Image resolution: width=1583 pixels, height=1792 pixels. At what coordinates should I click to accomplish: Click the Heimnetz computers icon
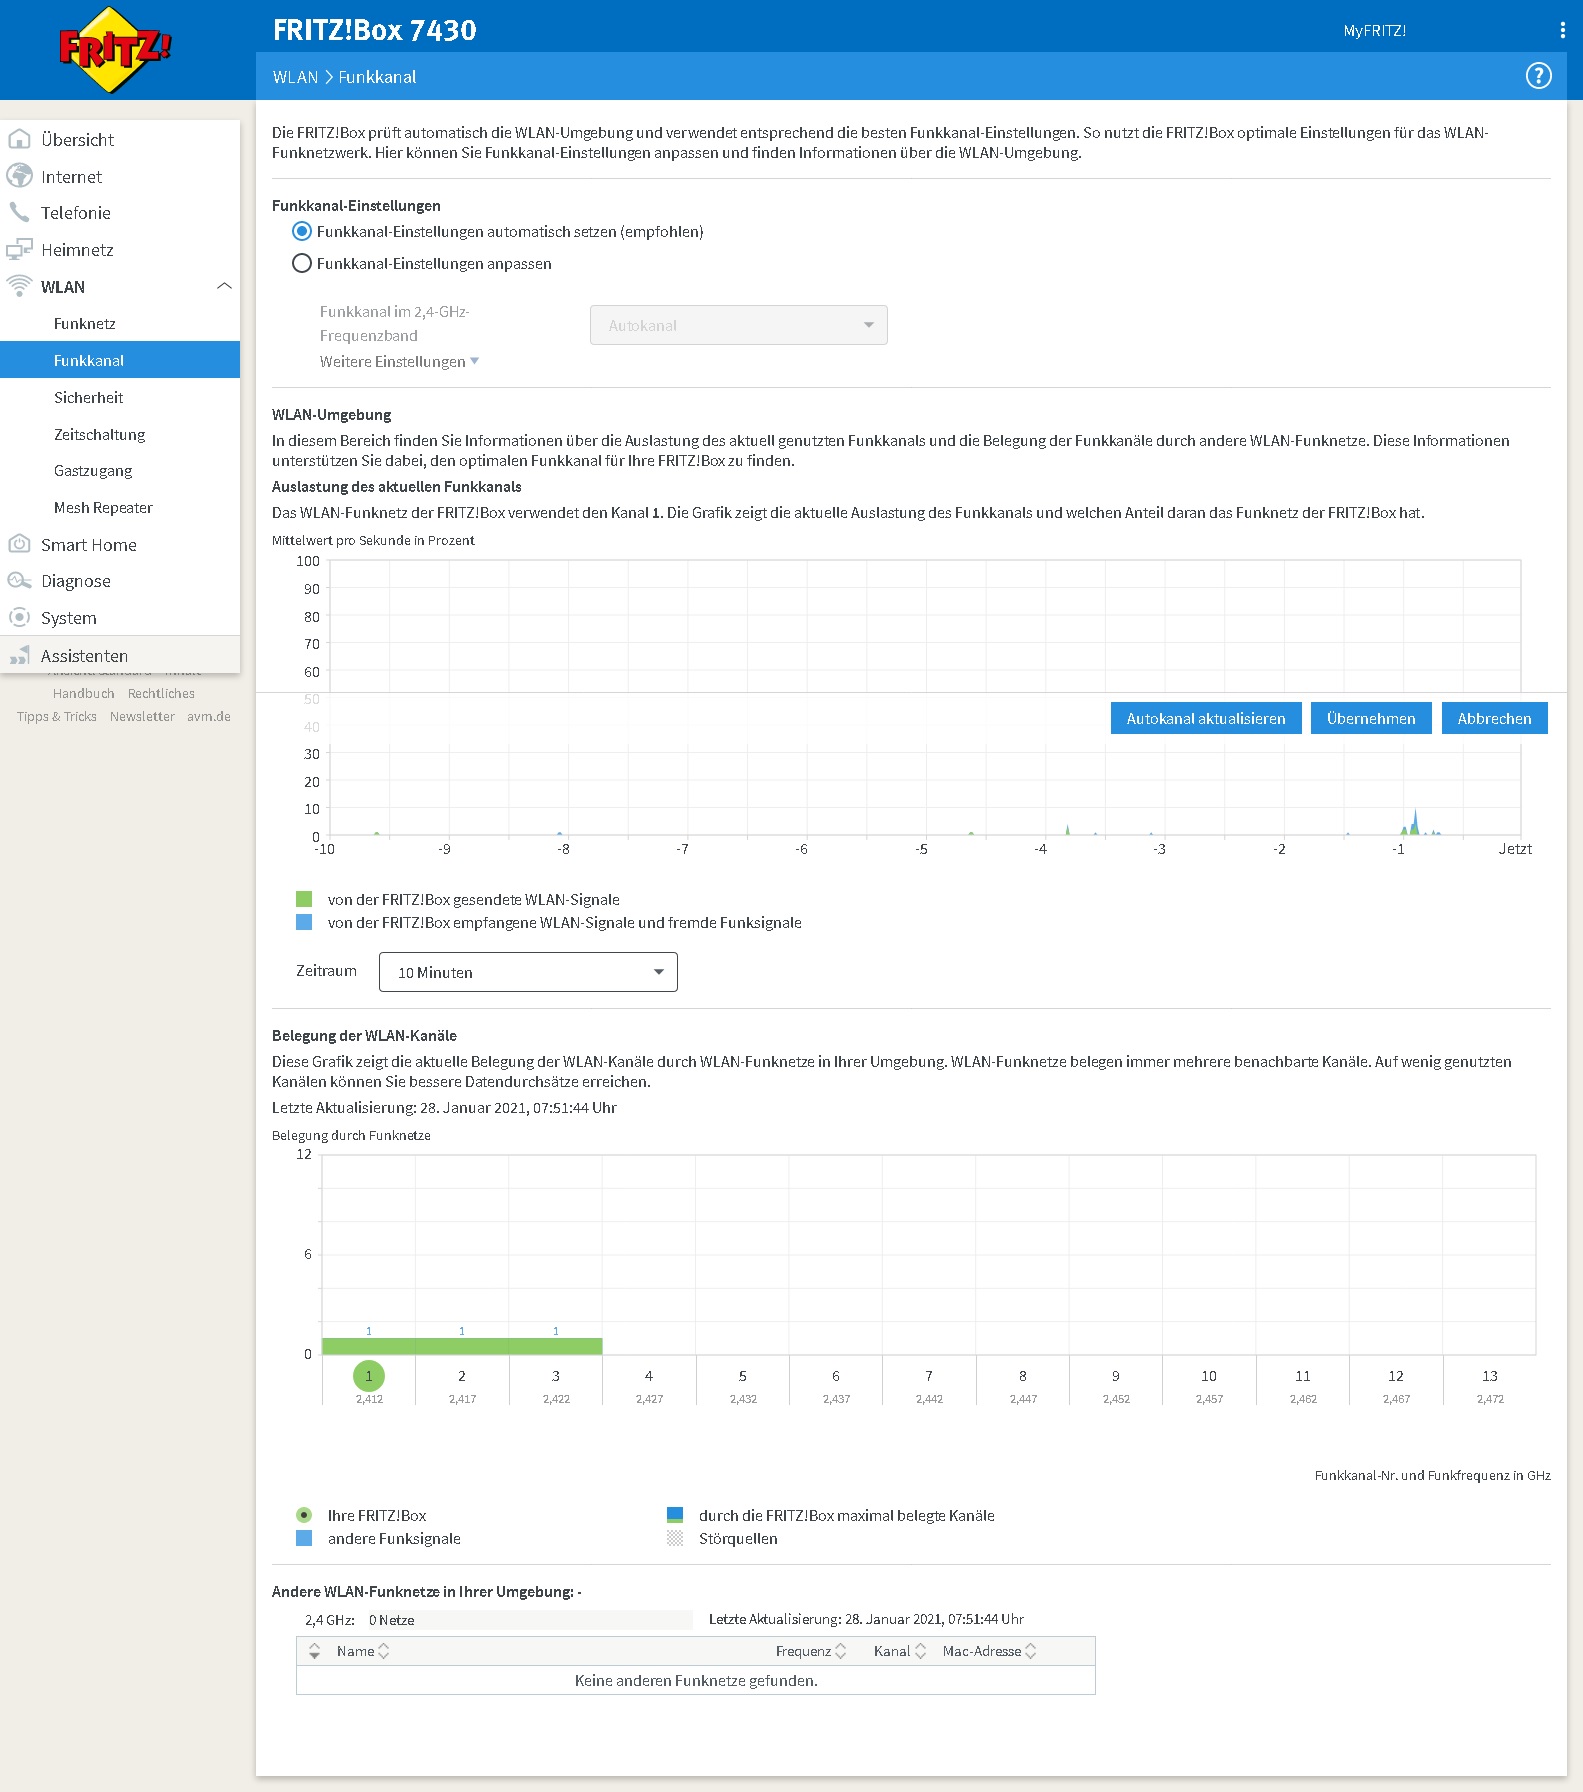tap(19, 249)
